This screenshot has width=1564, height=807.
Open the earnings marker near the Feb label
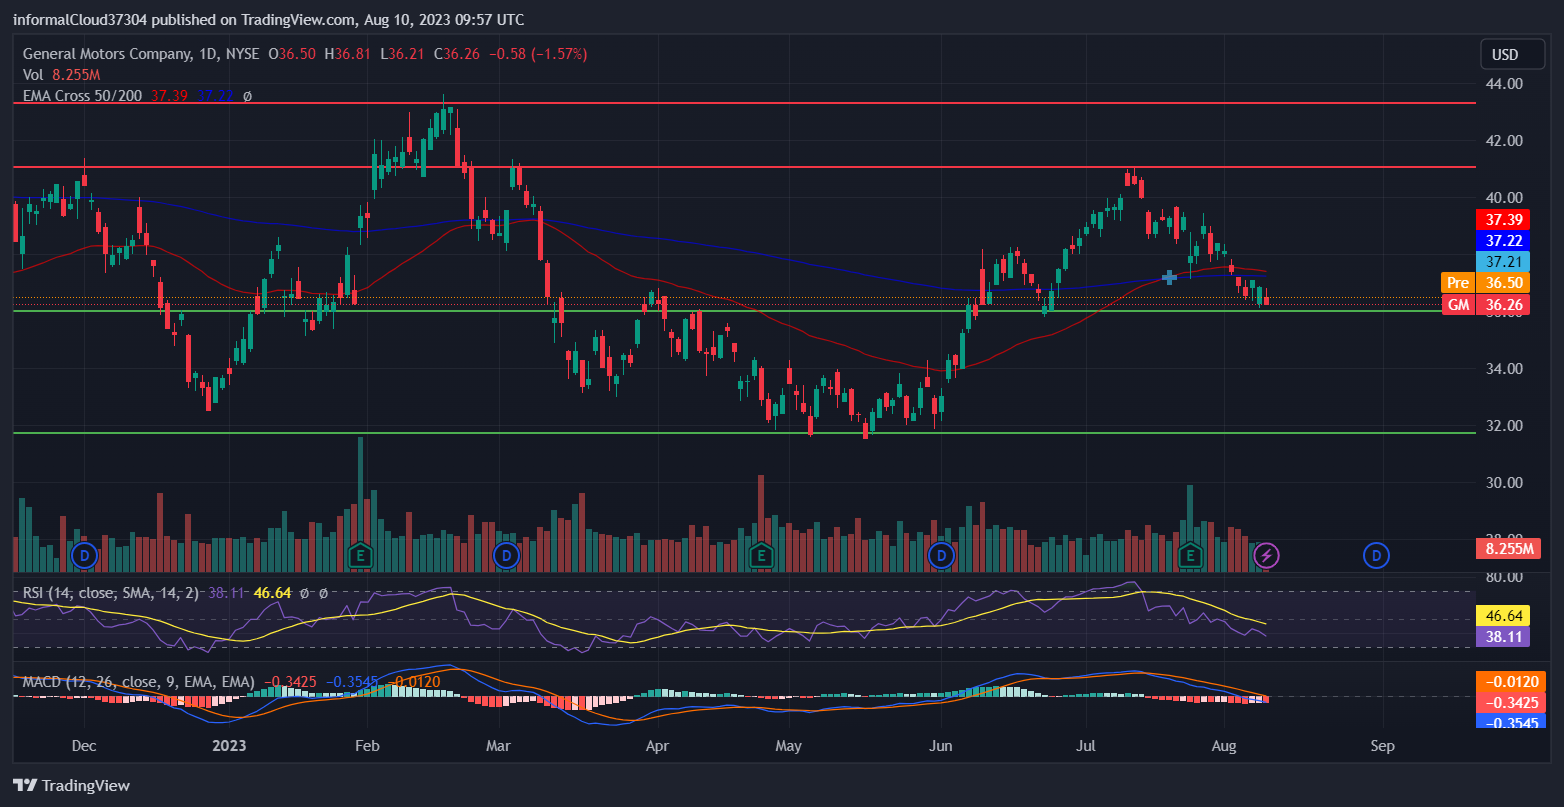(x=360, y=554)
